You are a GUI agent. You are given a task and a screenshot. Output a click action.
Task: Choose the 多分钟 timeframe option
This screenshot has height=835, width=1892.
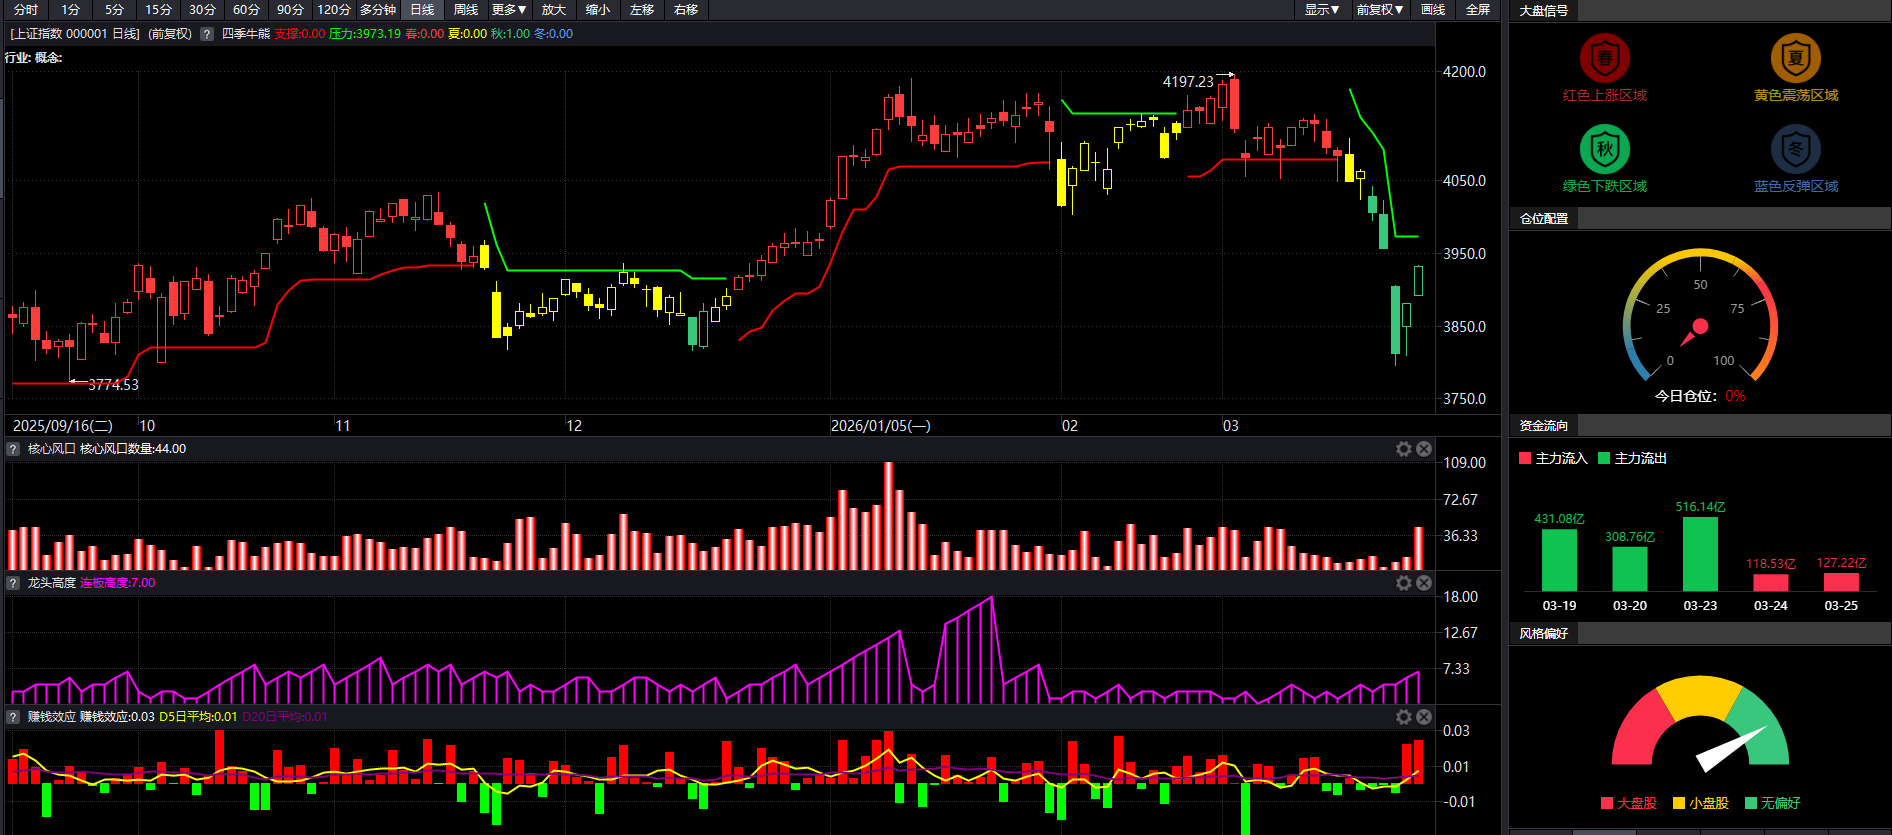tap(378, 10)
